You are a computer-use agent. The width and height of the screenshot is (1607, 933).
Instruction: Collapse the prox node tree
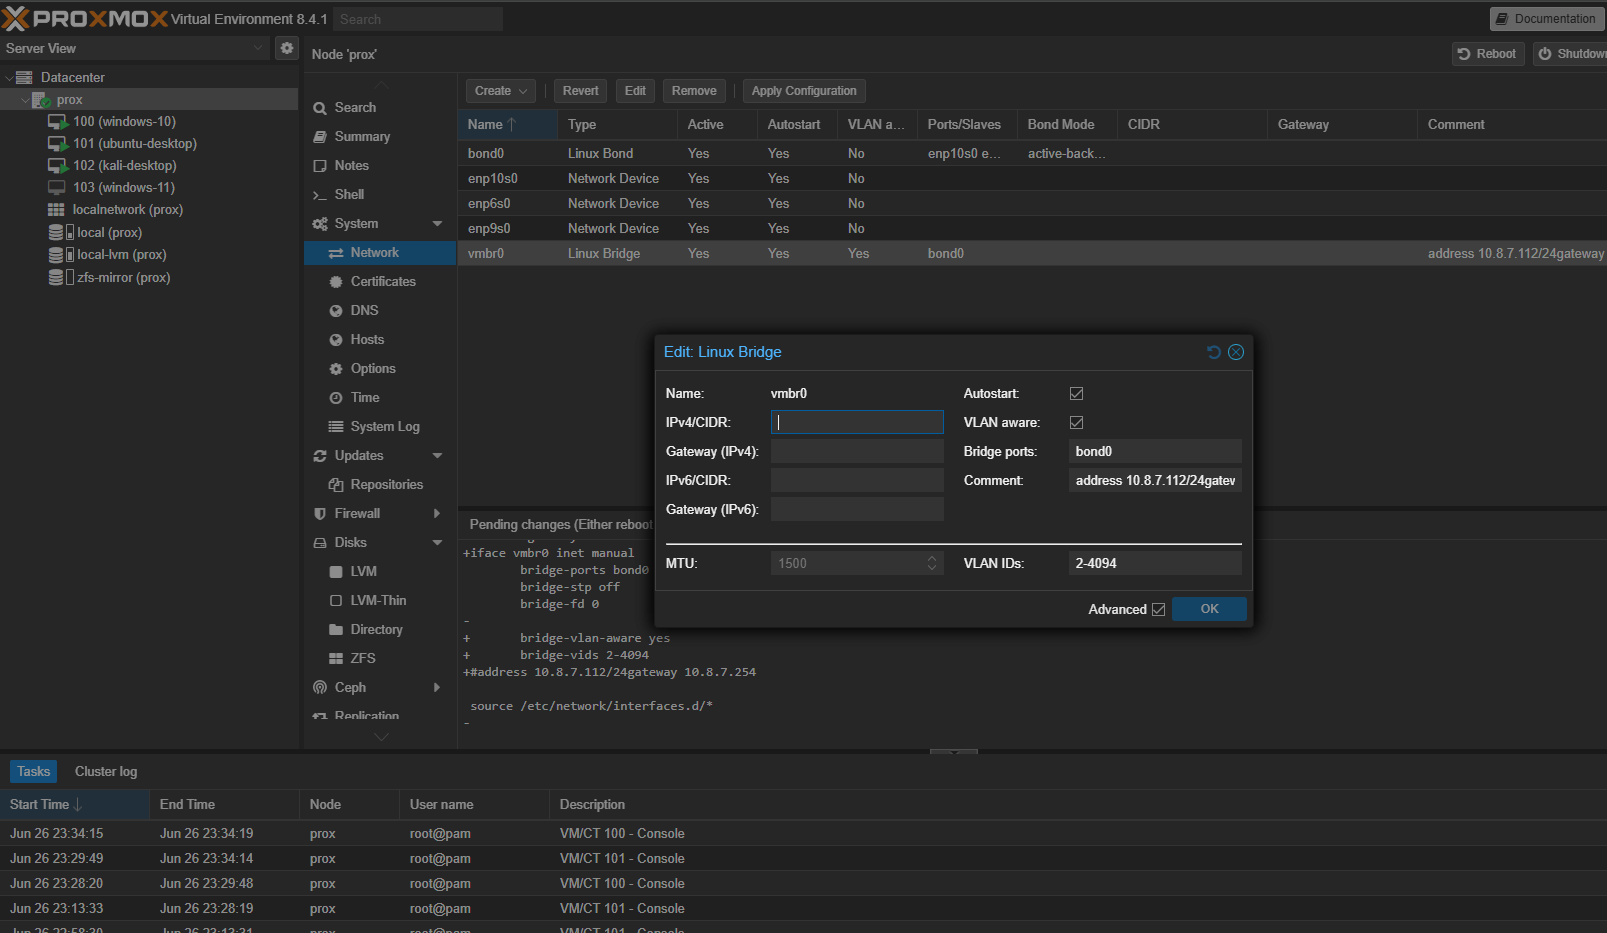[24, 99]
